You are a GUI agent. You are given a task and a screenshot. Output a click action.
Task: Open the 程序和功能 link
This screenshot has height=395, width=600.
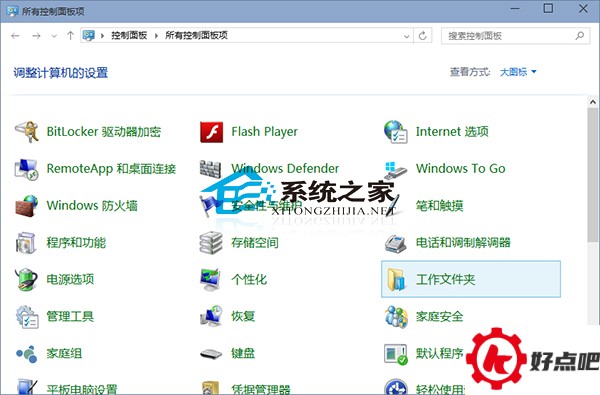click(76, 243)
